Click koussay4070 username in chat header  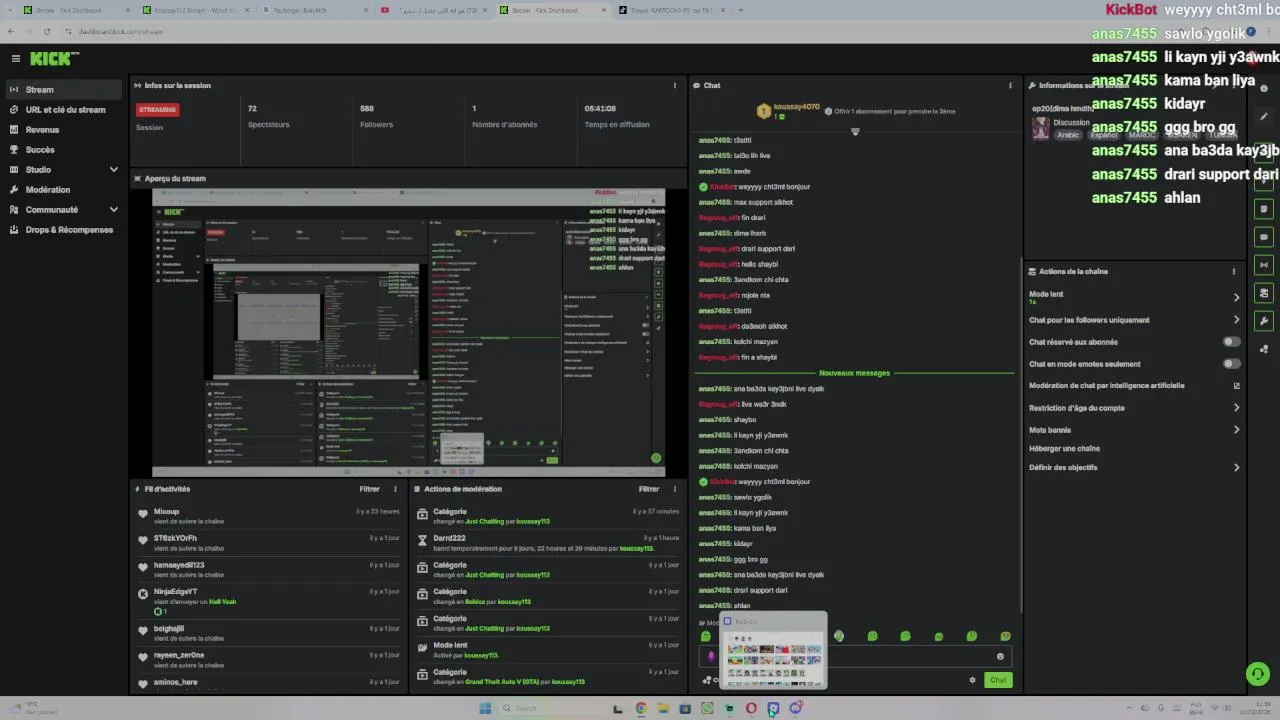coord(796,107)
